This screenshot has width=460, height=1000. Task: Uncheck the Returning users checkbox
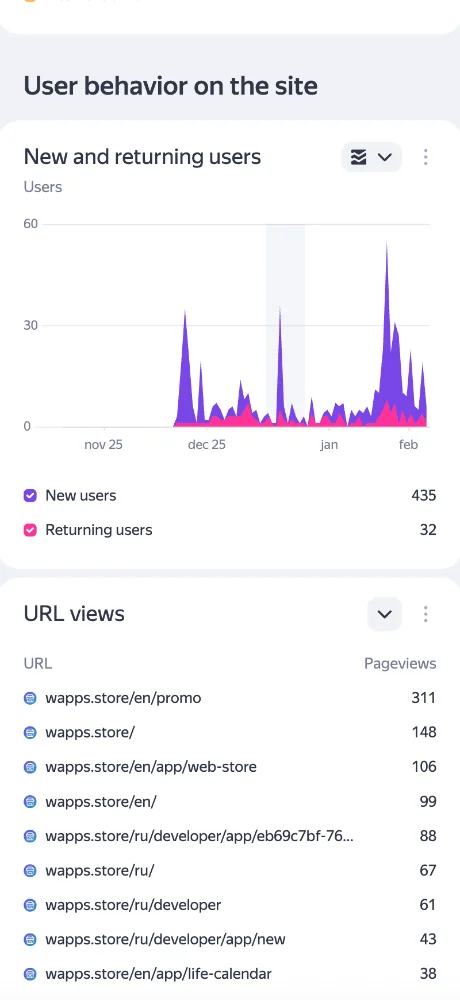point(30,530)
